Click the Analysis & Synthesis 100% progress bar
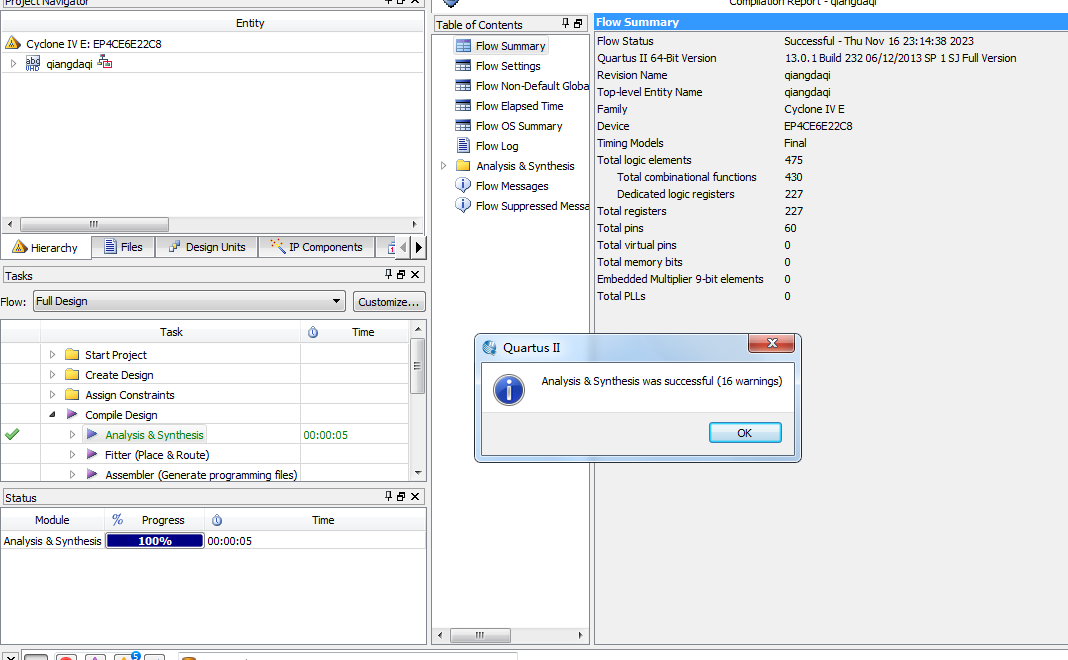Viewport: 1068px width, 660px height. click(155, 541)
